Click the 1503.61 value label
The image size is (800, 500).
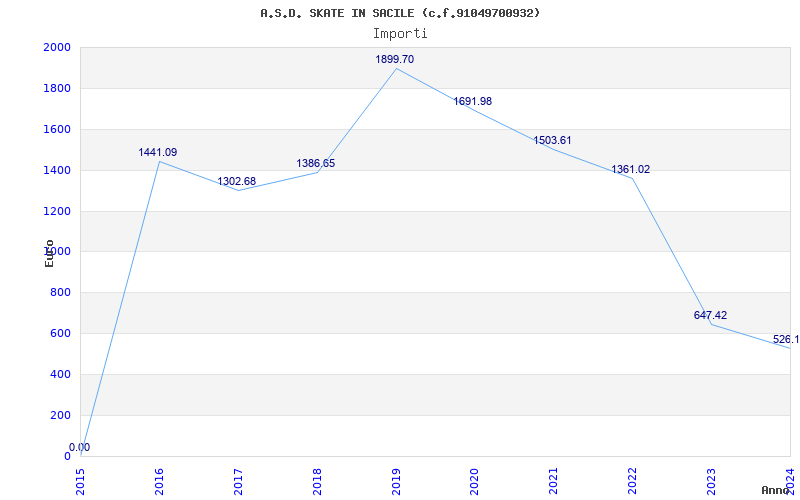(x=553, y=140)
